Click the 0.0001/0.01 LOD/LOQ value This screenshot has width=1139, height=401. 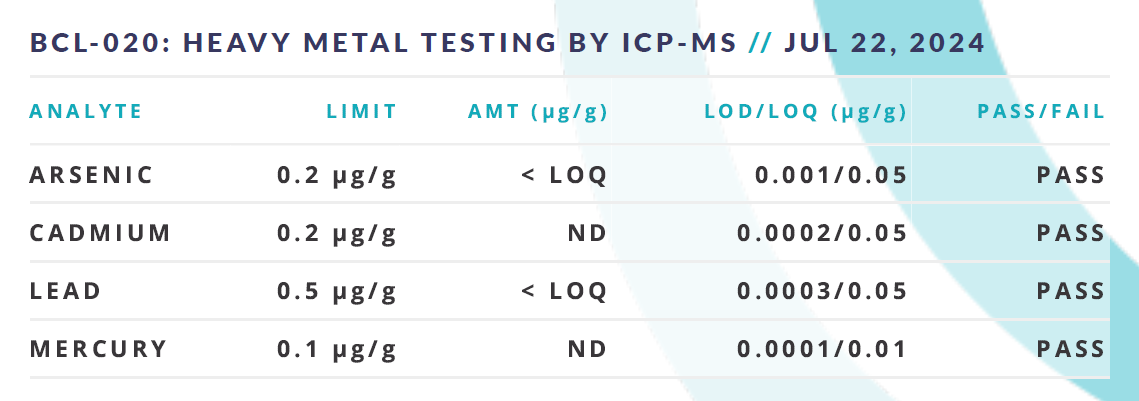click(822, 349)
